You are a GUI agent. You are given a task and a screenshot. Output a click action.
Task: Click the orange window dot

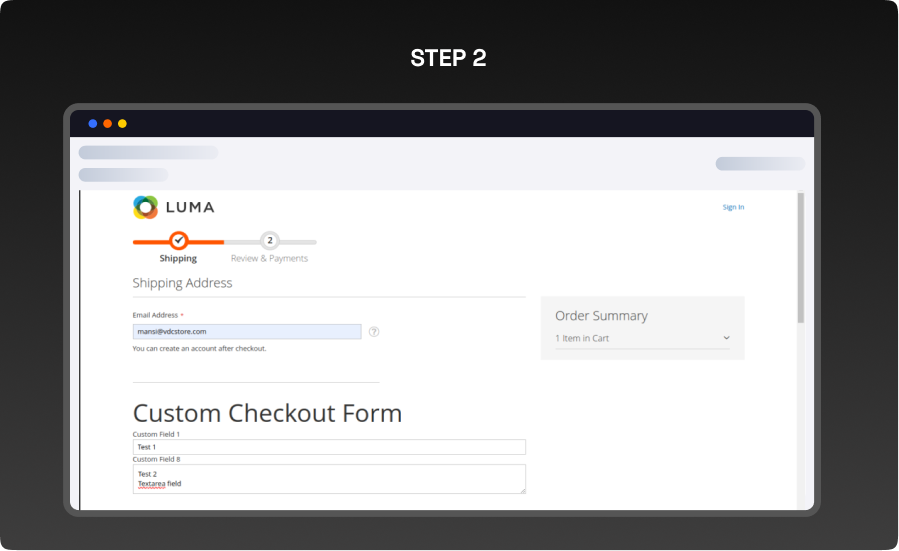(107, 124)
